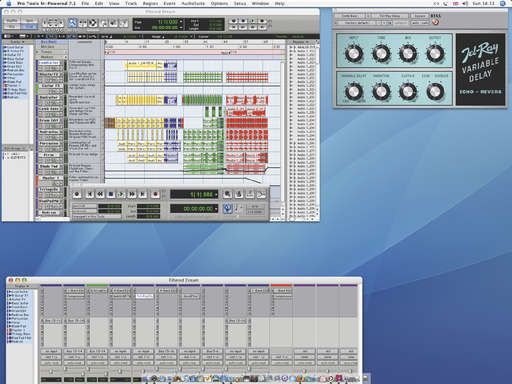Screen dimensions: 512x384
Task: Click Fast Forward in the Transport window
Action: tap(132, 194)
